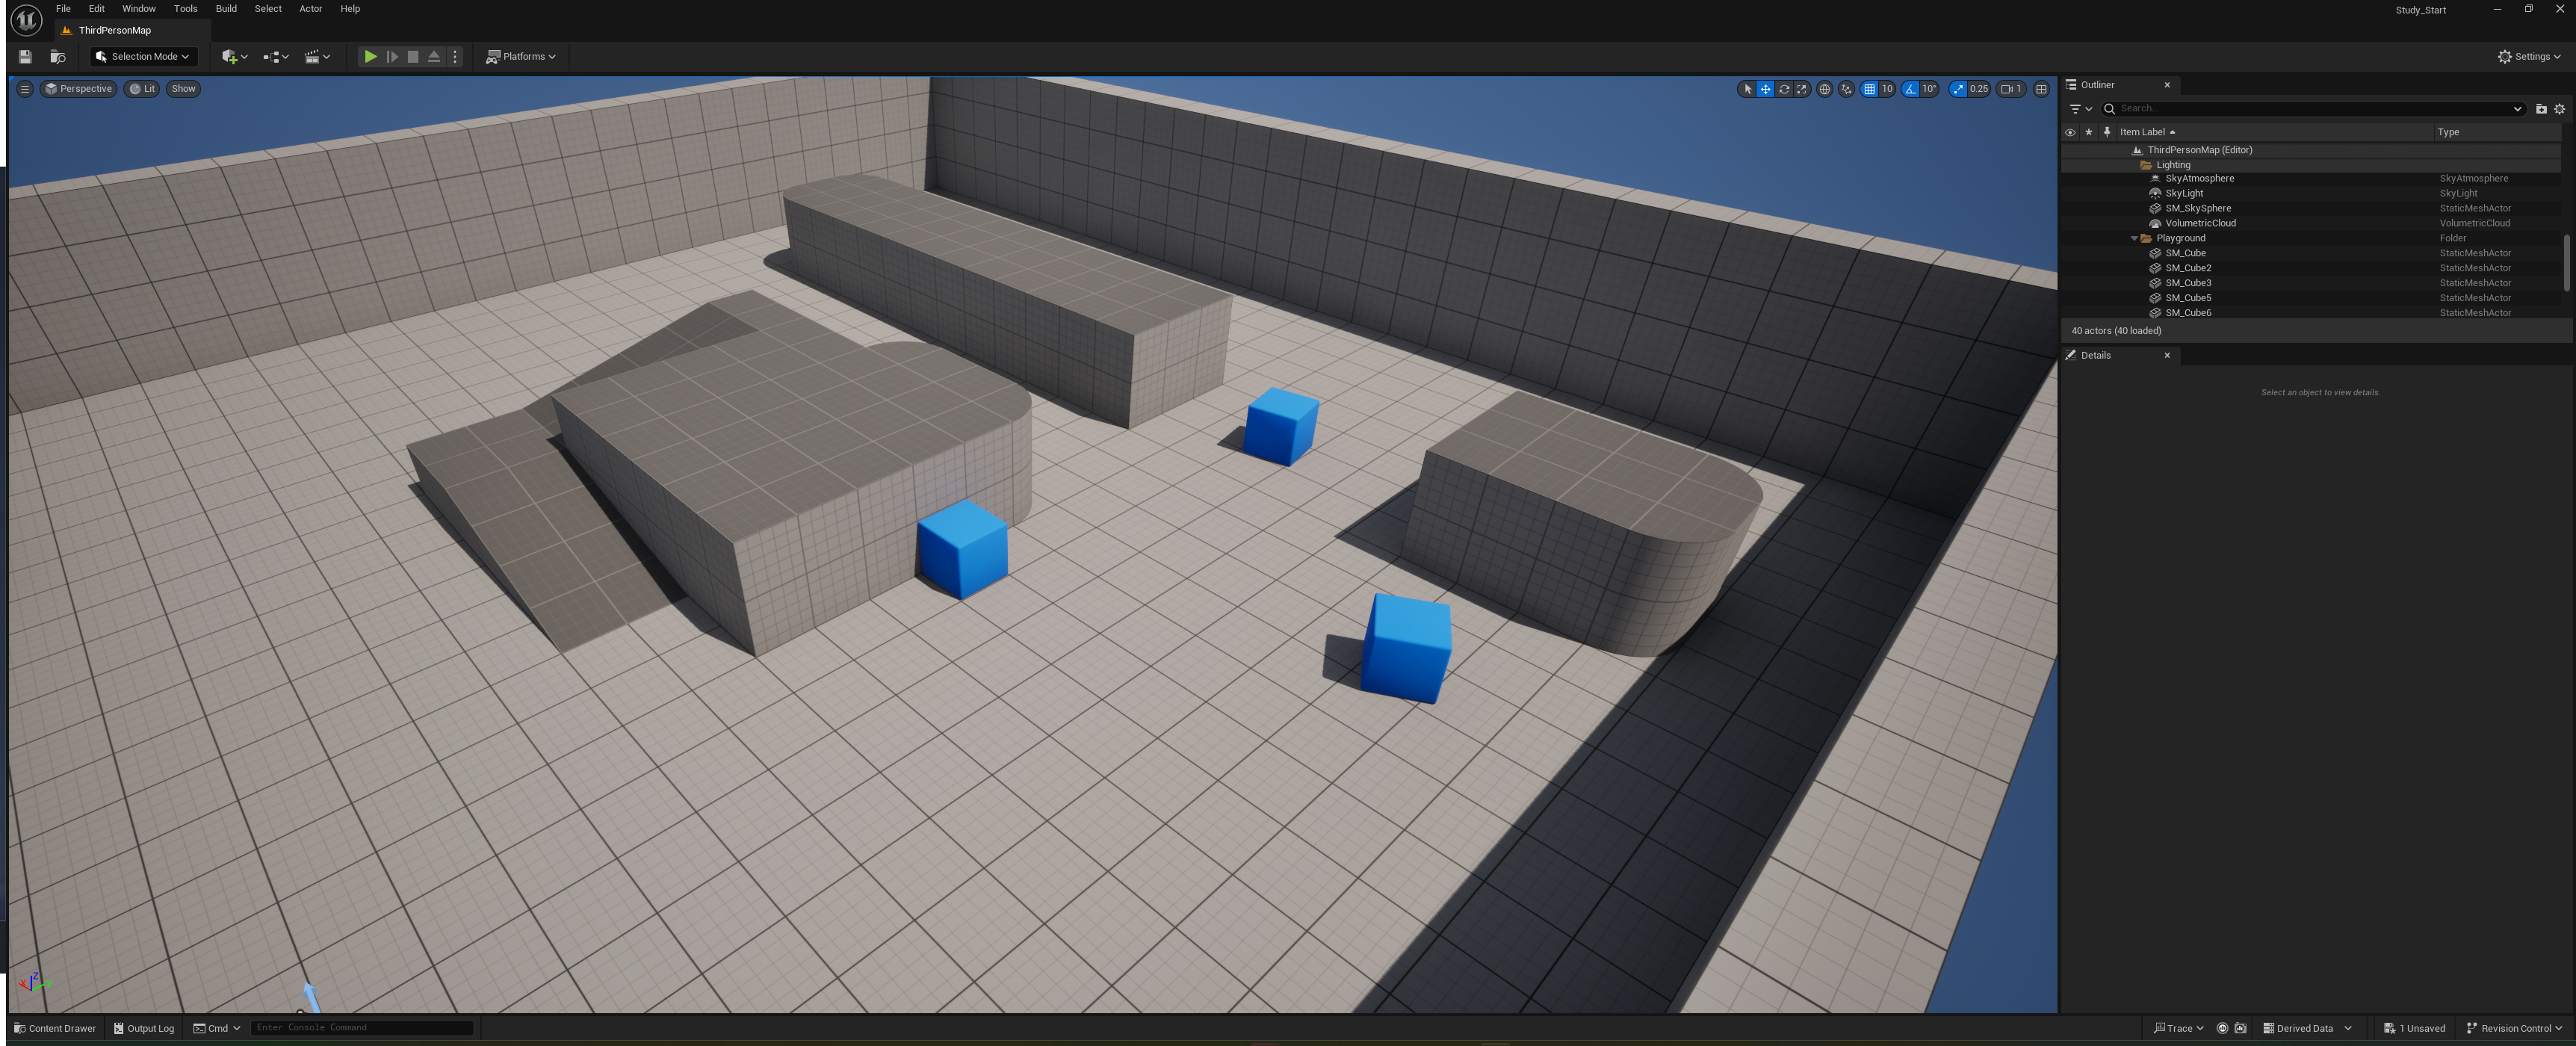Viewport: 2576px width, 1046px height.
Task: Choose the Translate move tool
Action: coord(1765,89)
